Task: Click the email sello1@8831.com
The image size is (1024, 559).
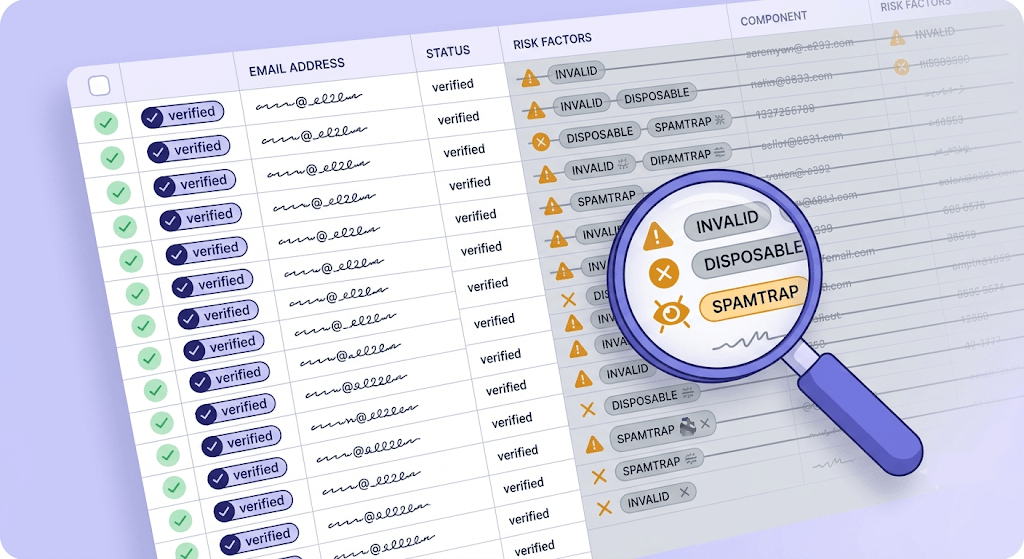Action: coord(801,141)
